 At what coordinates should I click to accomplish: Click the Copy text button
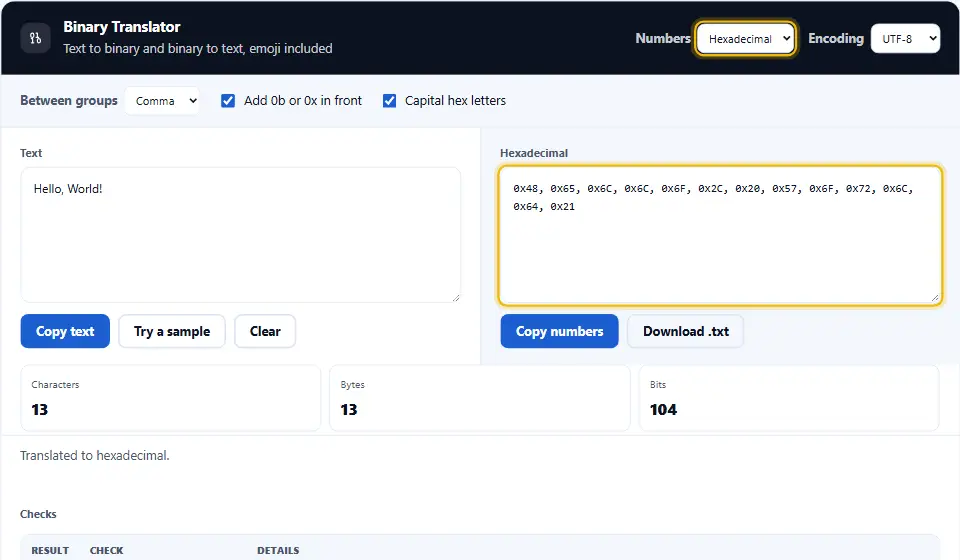65,331
